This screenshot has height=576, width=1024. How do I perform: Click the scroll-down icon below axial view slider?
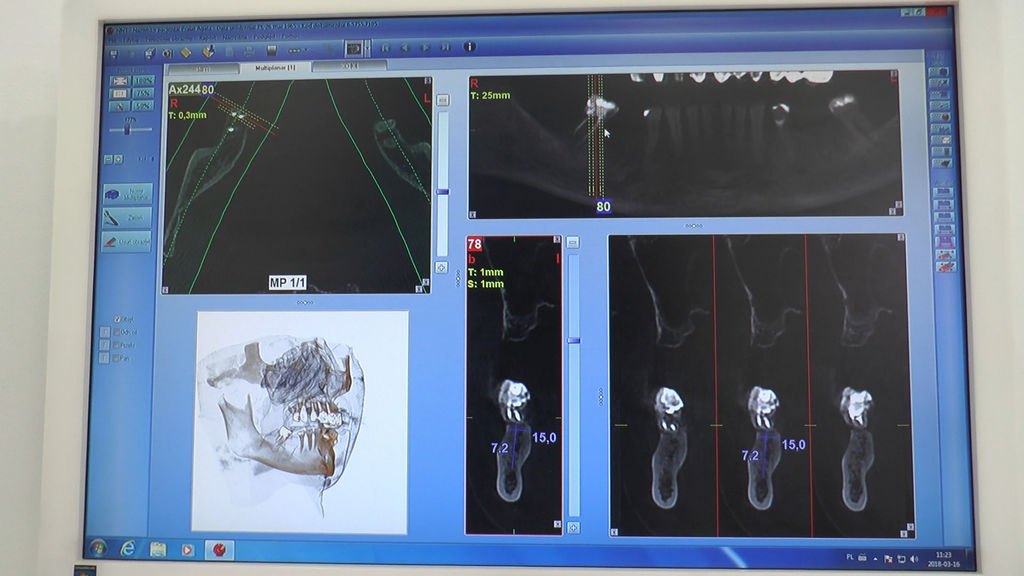[441, 268]
